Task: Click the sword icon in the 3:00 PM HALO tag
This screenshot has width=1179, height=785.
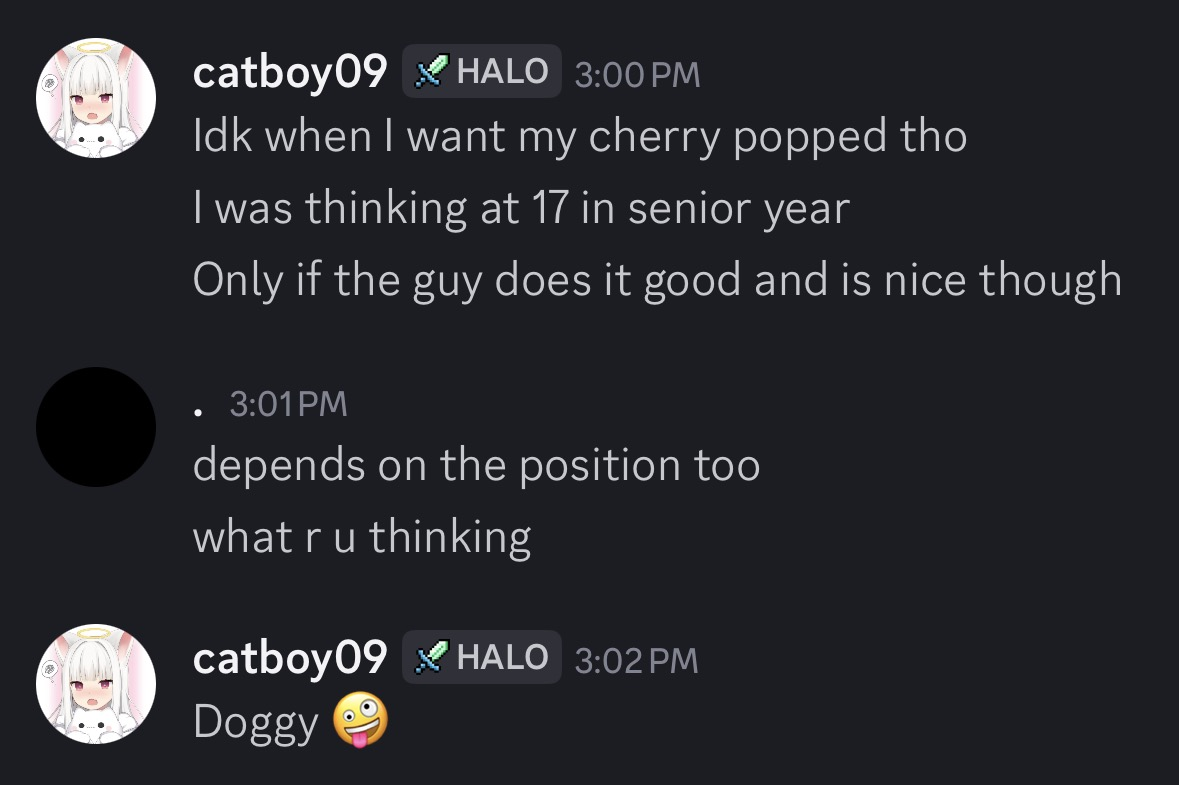Action: pos(431,71)
